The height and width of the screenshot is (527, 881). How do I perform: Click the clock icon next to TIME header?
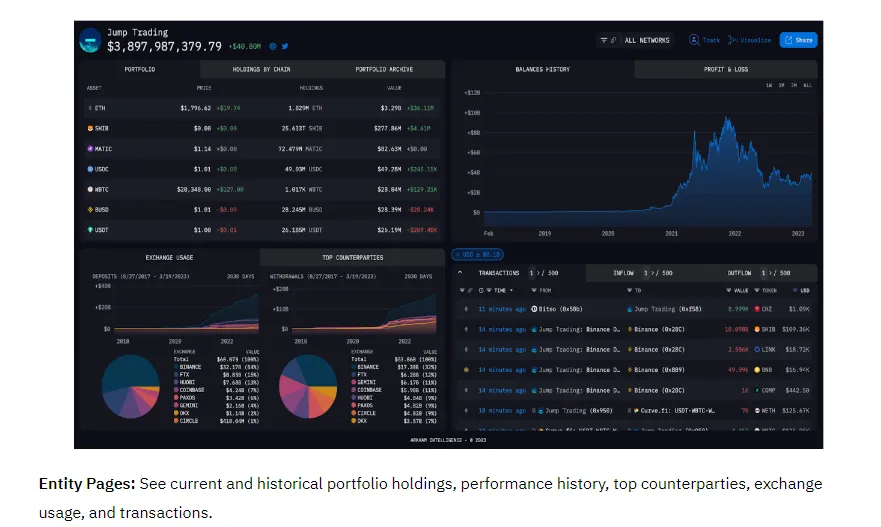click(x=481, y=290)
